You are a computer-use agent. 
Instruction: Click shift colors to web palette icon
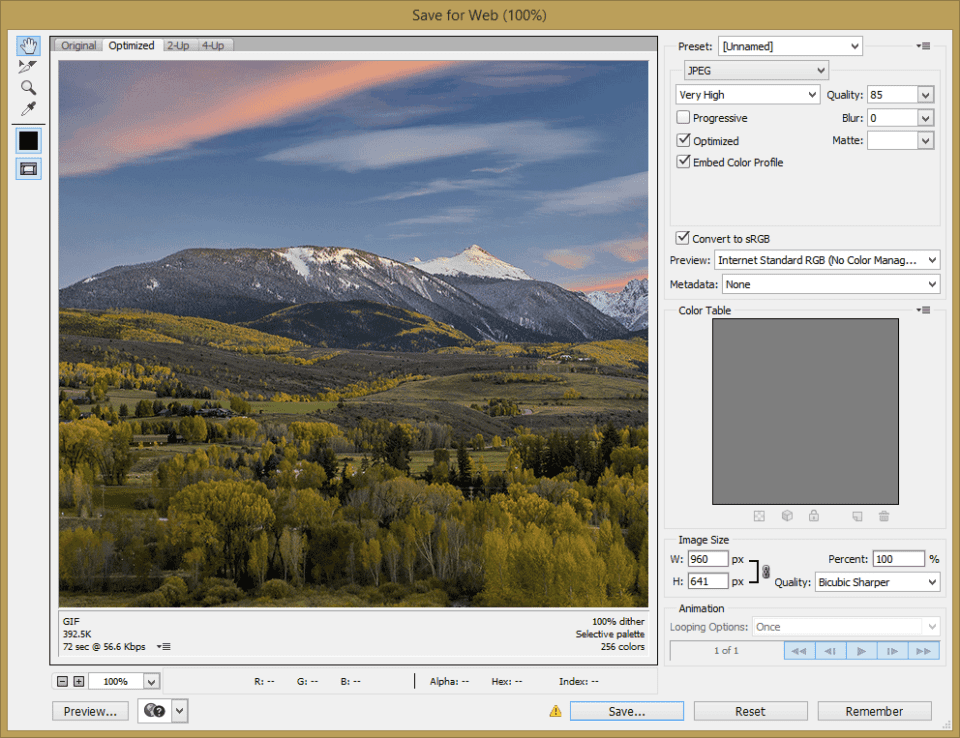[787, 516]
